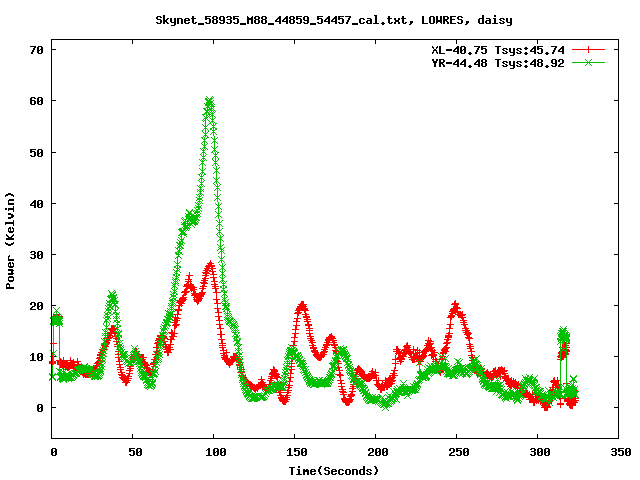The image size is (640, 480).
Task: Click the Power (Kelvin) y-axis label
Action: coord(10,241)
